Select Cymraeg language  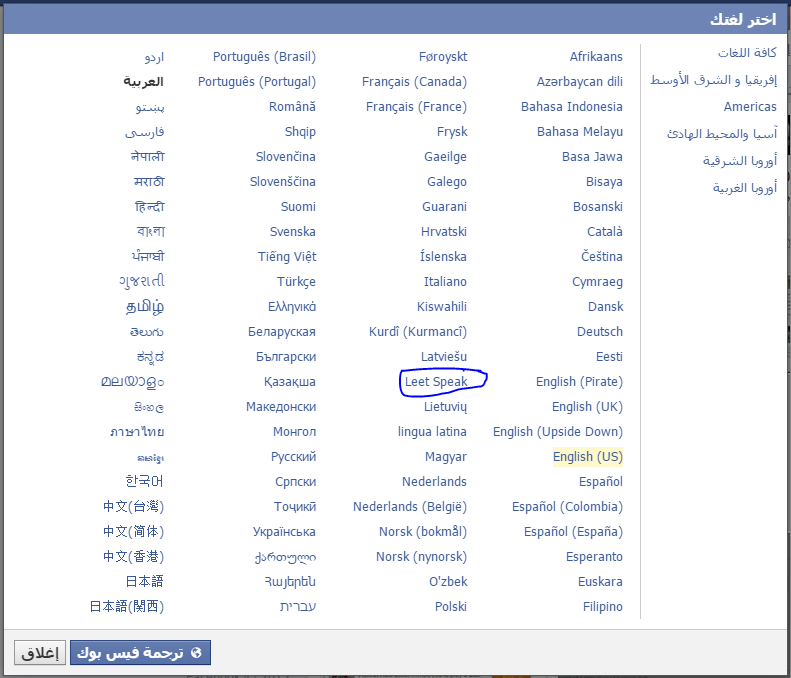(597, 281)
